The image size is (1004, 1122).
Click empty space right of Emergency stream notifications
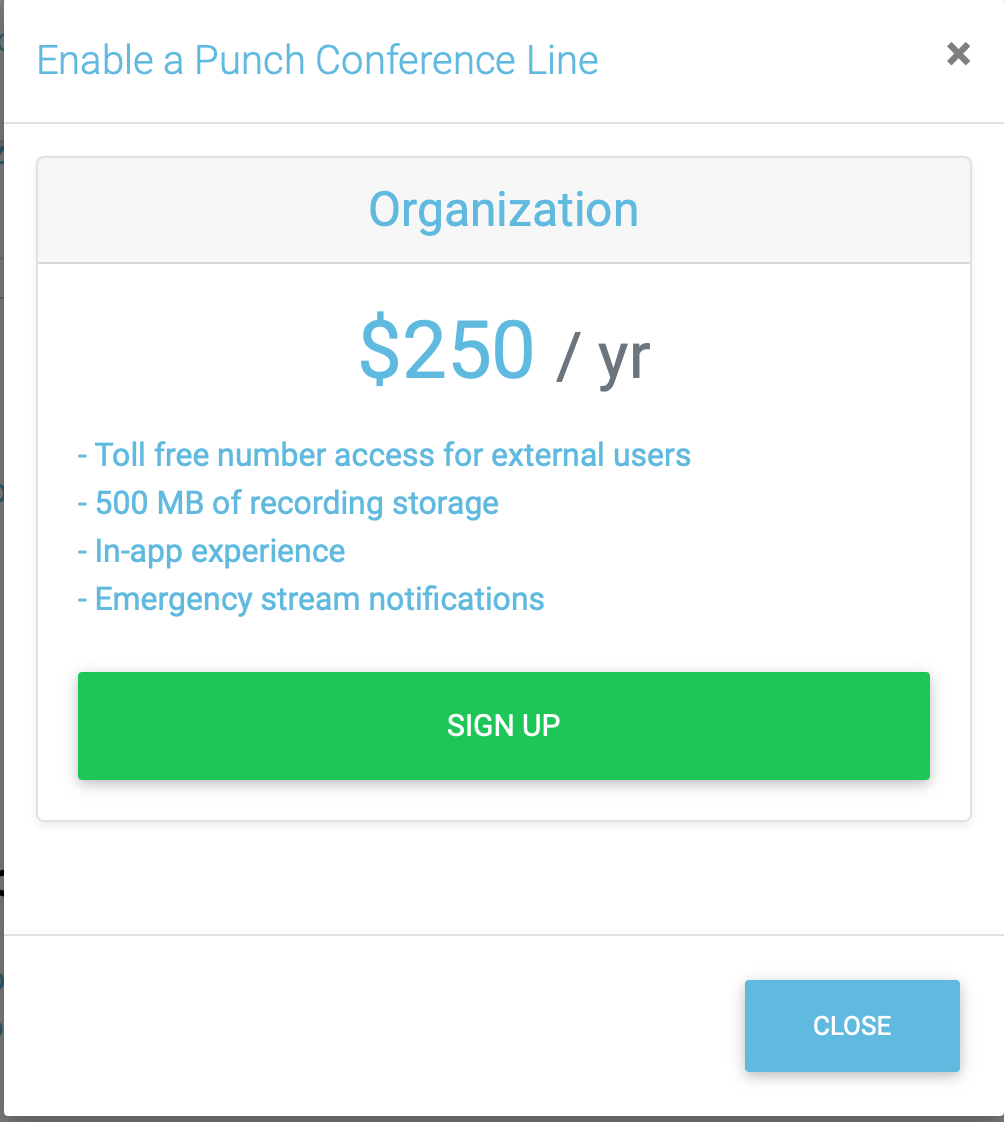pos(750,599)
